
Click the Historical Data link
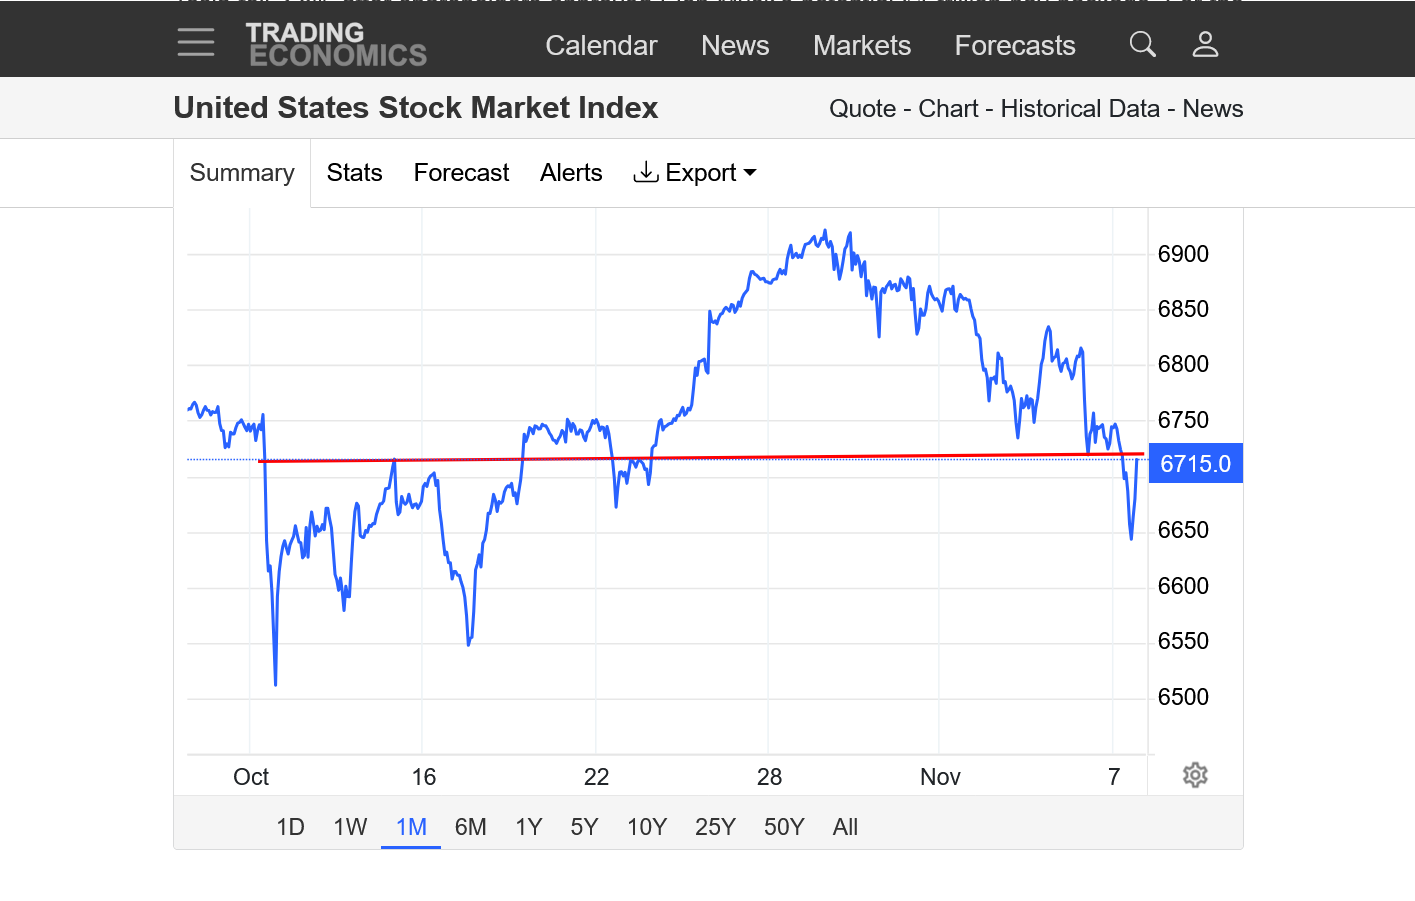point(1079,109)
